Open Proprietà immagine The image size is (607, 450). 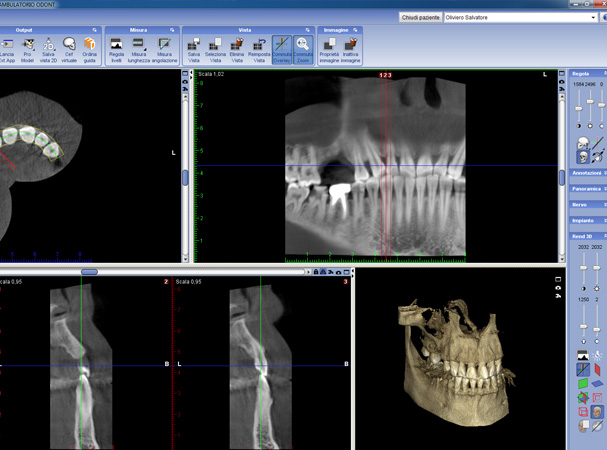click(329, 50)
